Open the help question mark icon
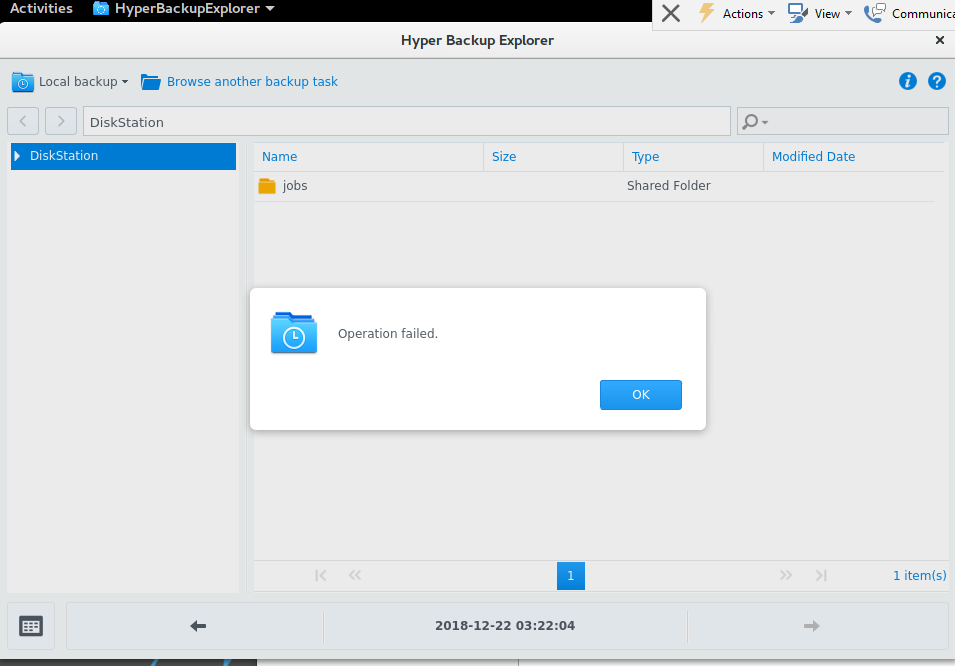Viewport: 955px width, 666px height. tap(937, 81)
